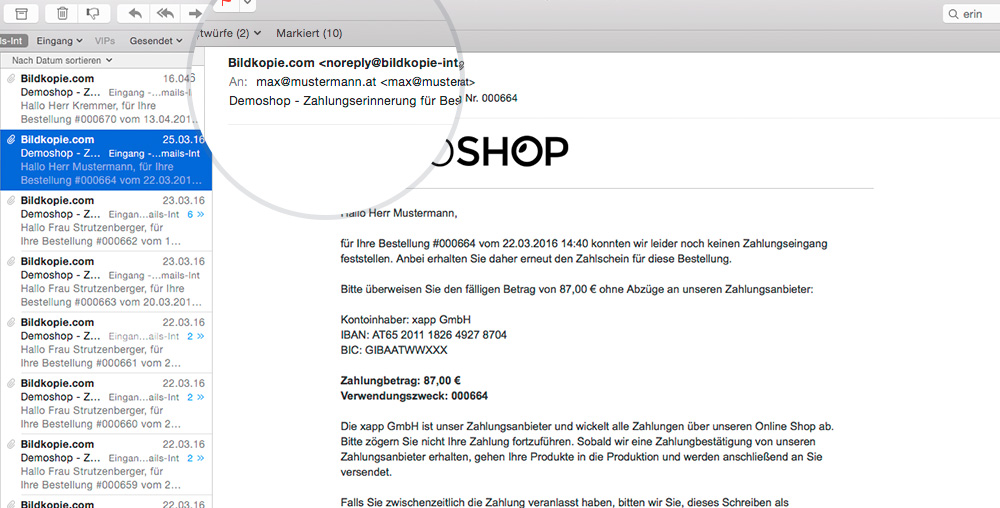Select the VIPs favorites item
This screenshot has height=508, width=1000.
pos(105,41)
